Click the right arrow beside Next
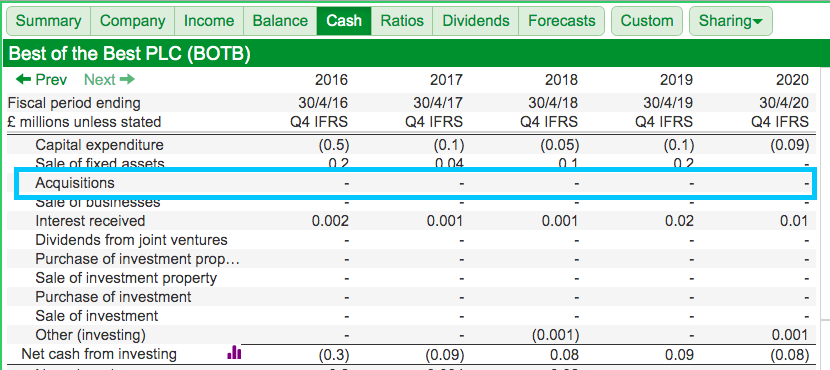830x370 pixels. click(127, 79)
